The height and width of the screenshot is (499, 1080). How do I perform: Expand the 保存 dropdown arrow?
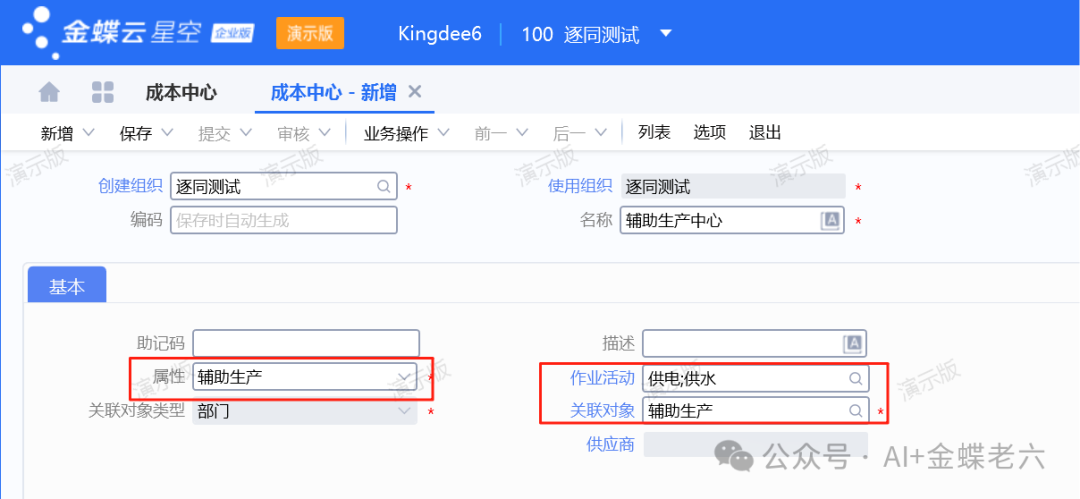click(167, 133)
